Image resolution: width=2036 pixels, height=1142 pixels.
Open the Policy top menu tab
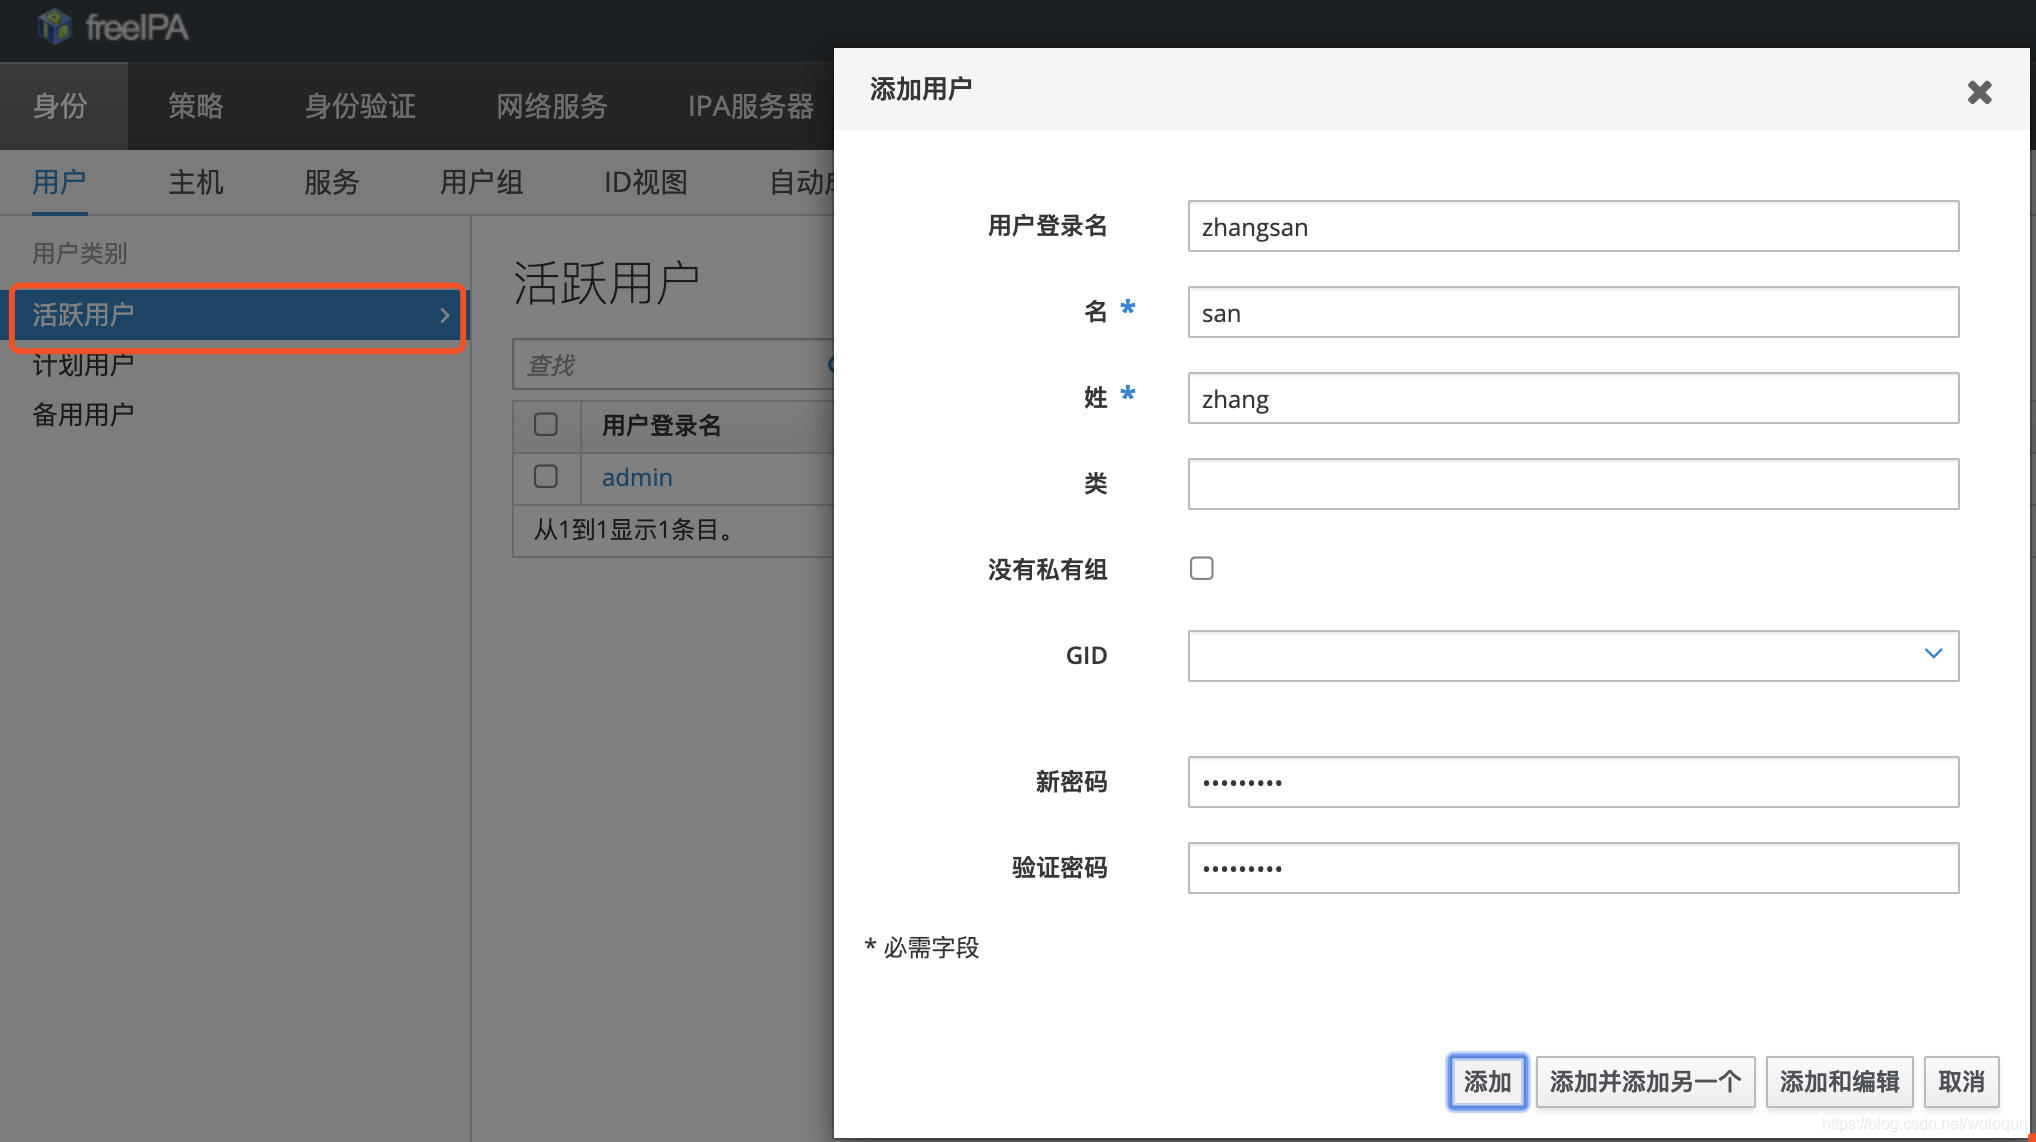pos(195,106)
